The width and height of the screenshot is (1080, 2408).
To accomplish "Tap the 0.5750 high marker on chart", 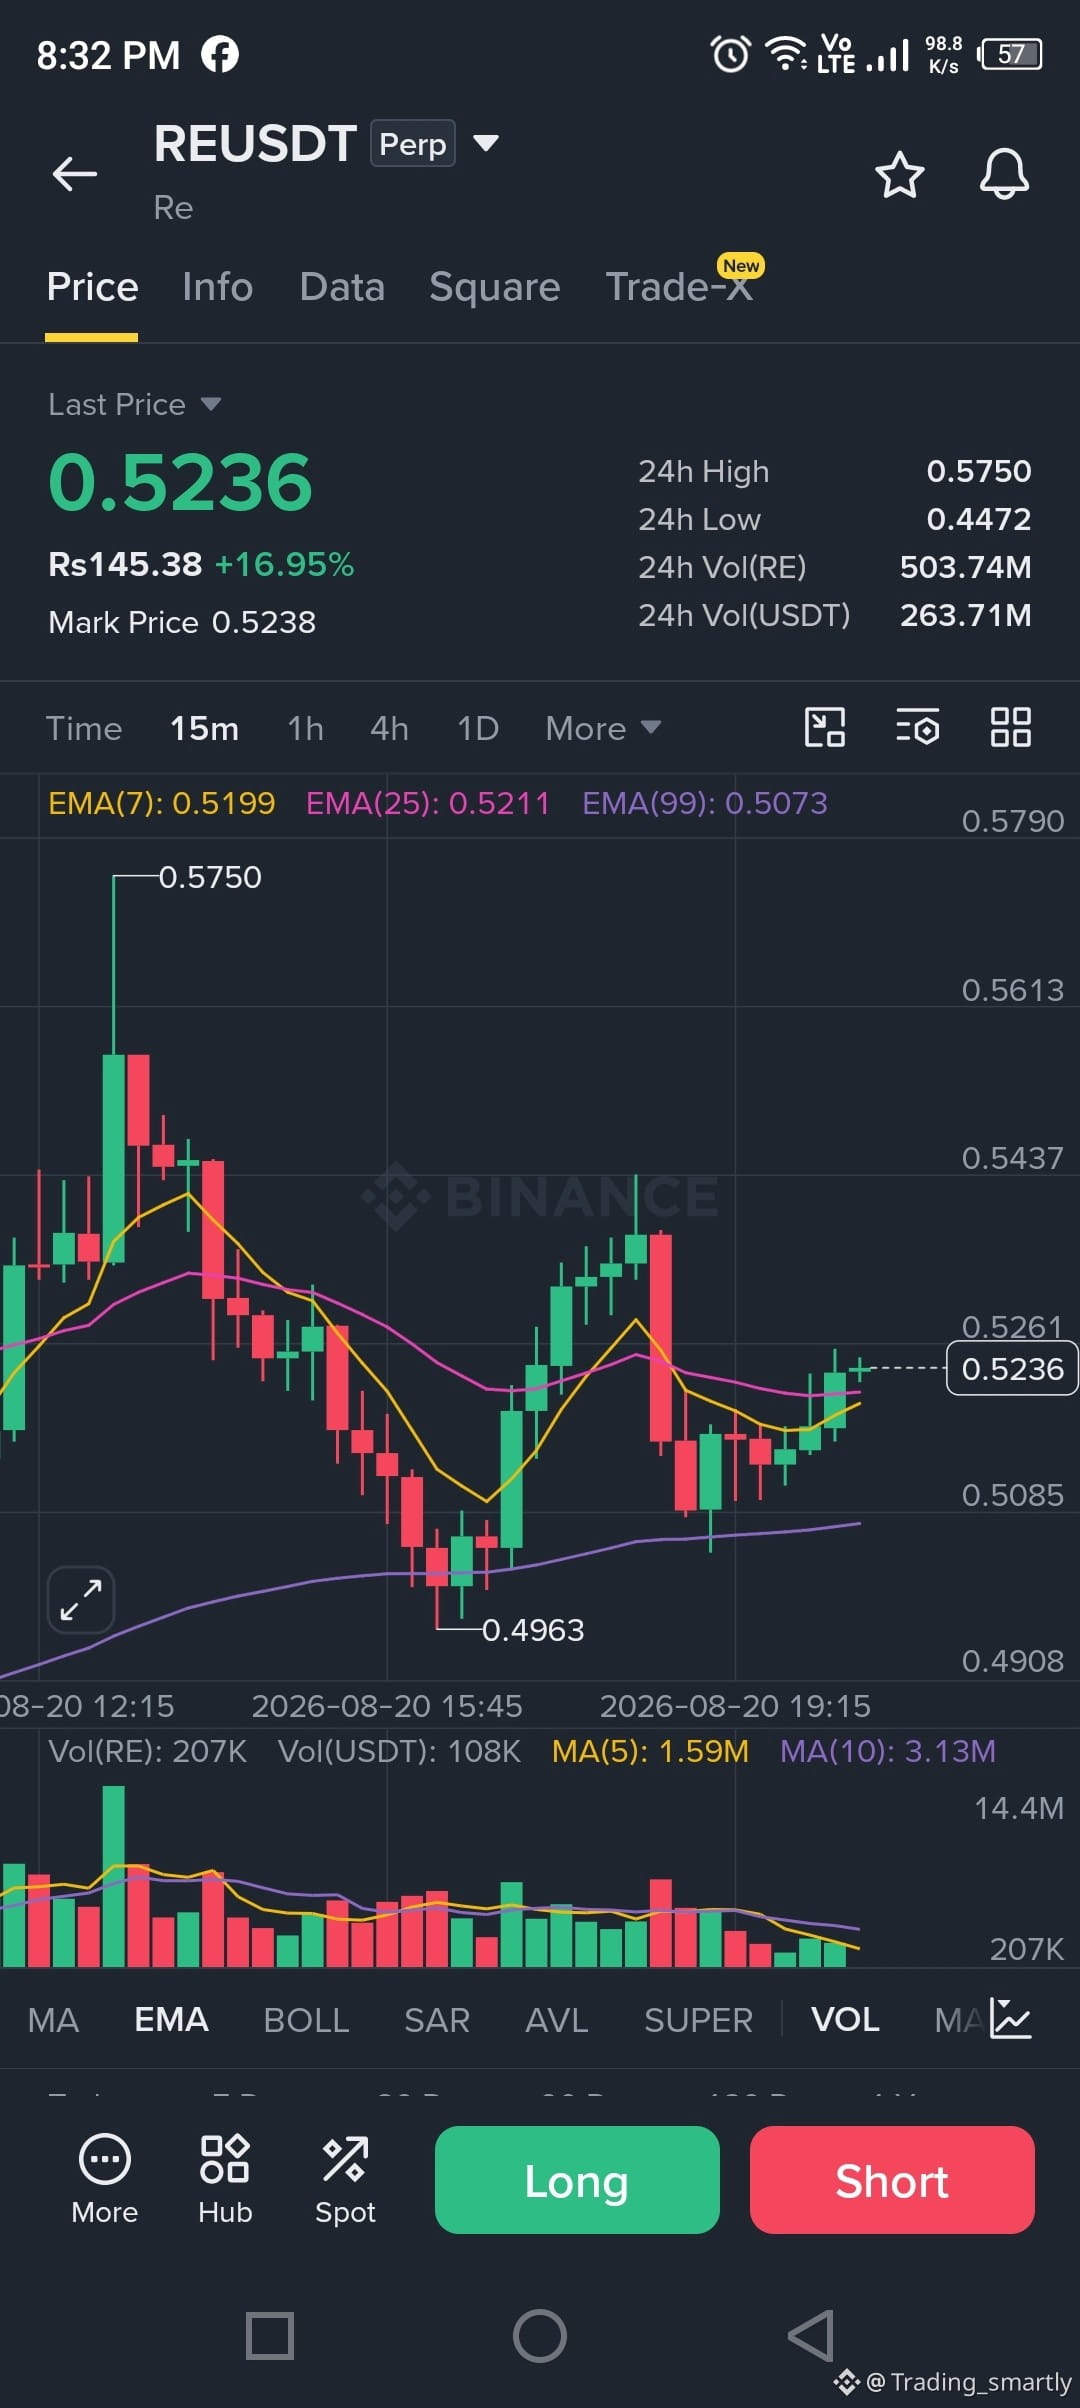I will pyautogui.click(x=210, y=877).
